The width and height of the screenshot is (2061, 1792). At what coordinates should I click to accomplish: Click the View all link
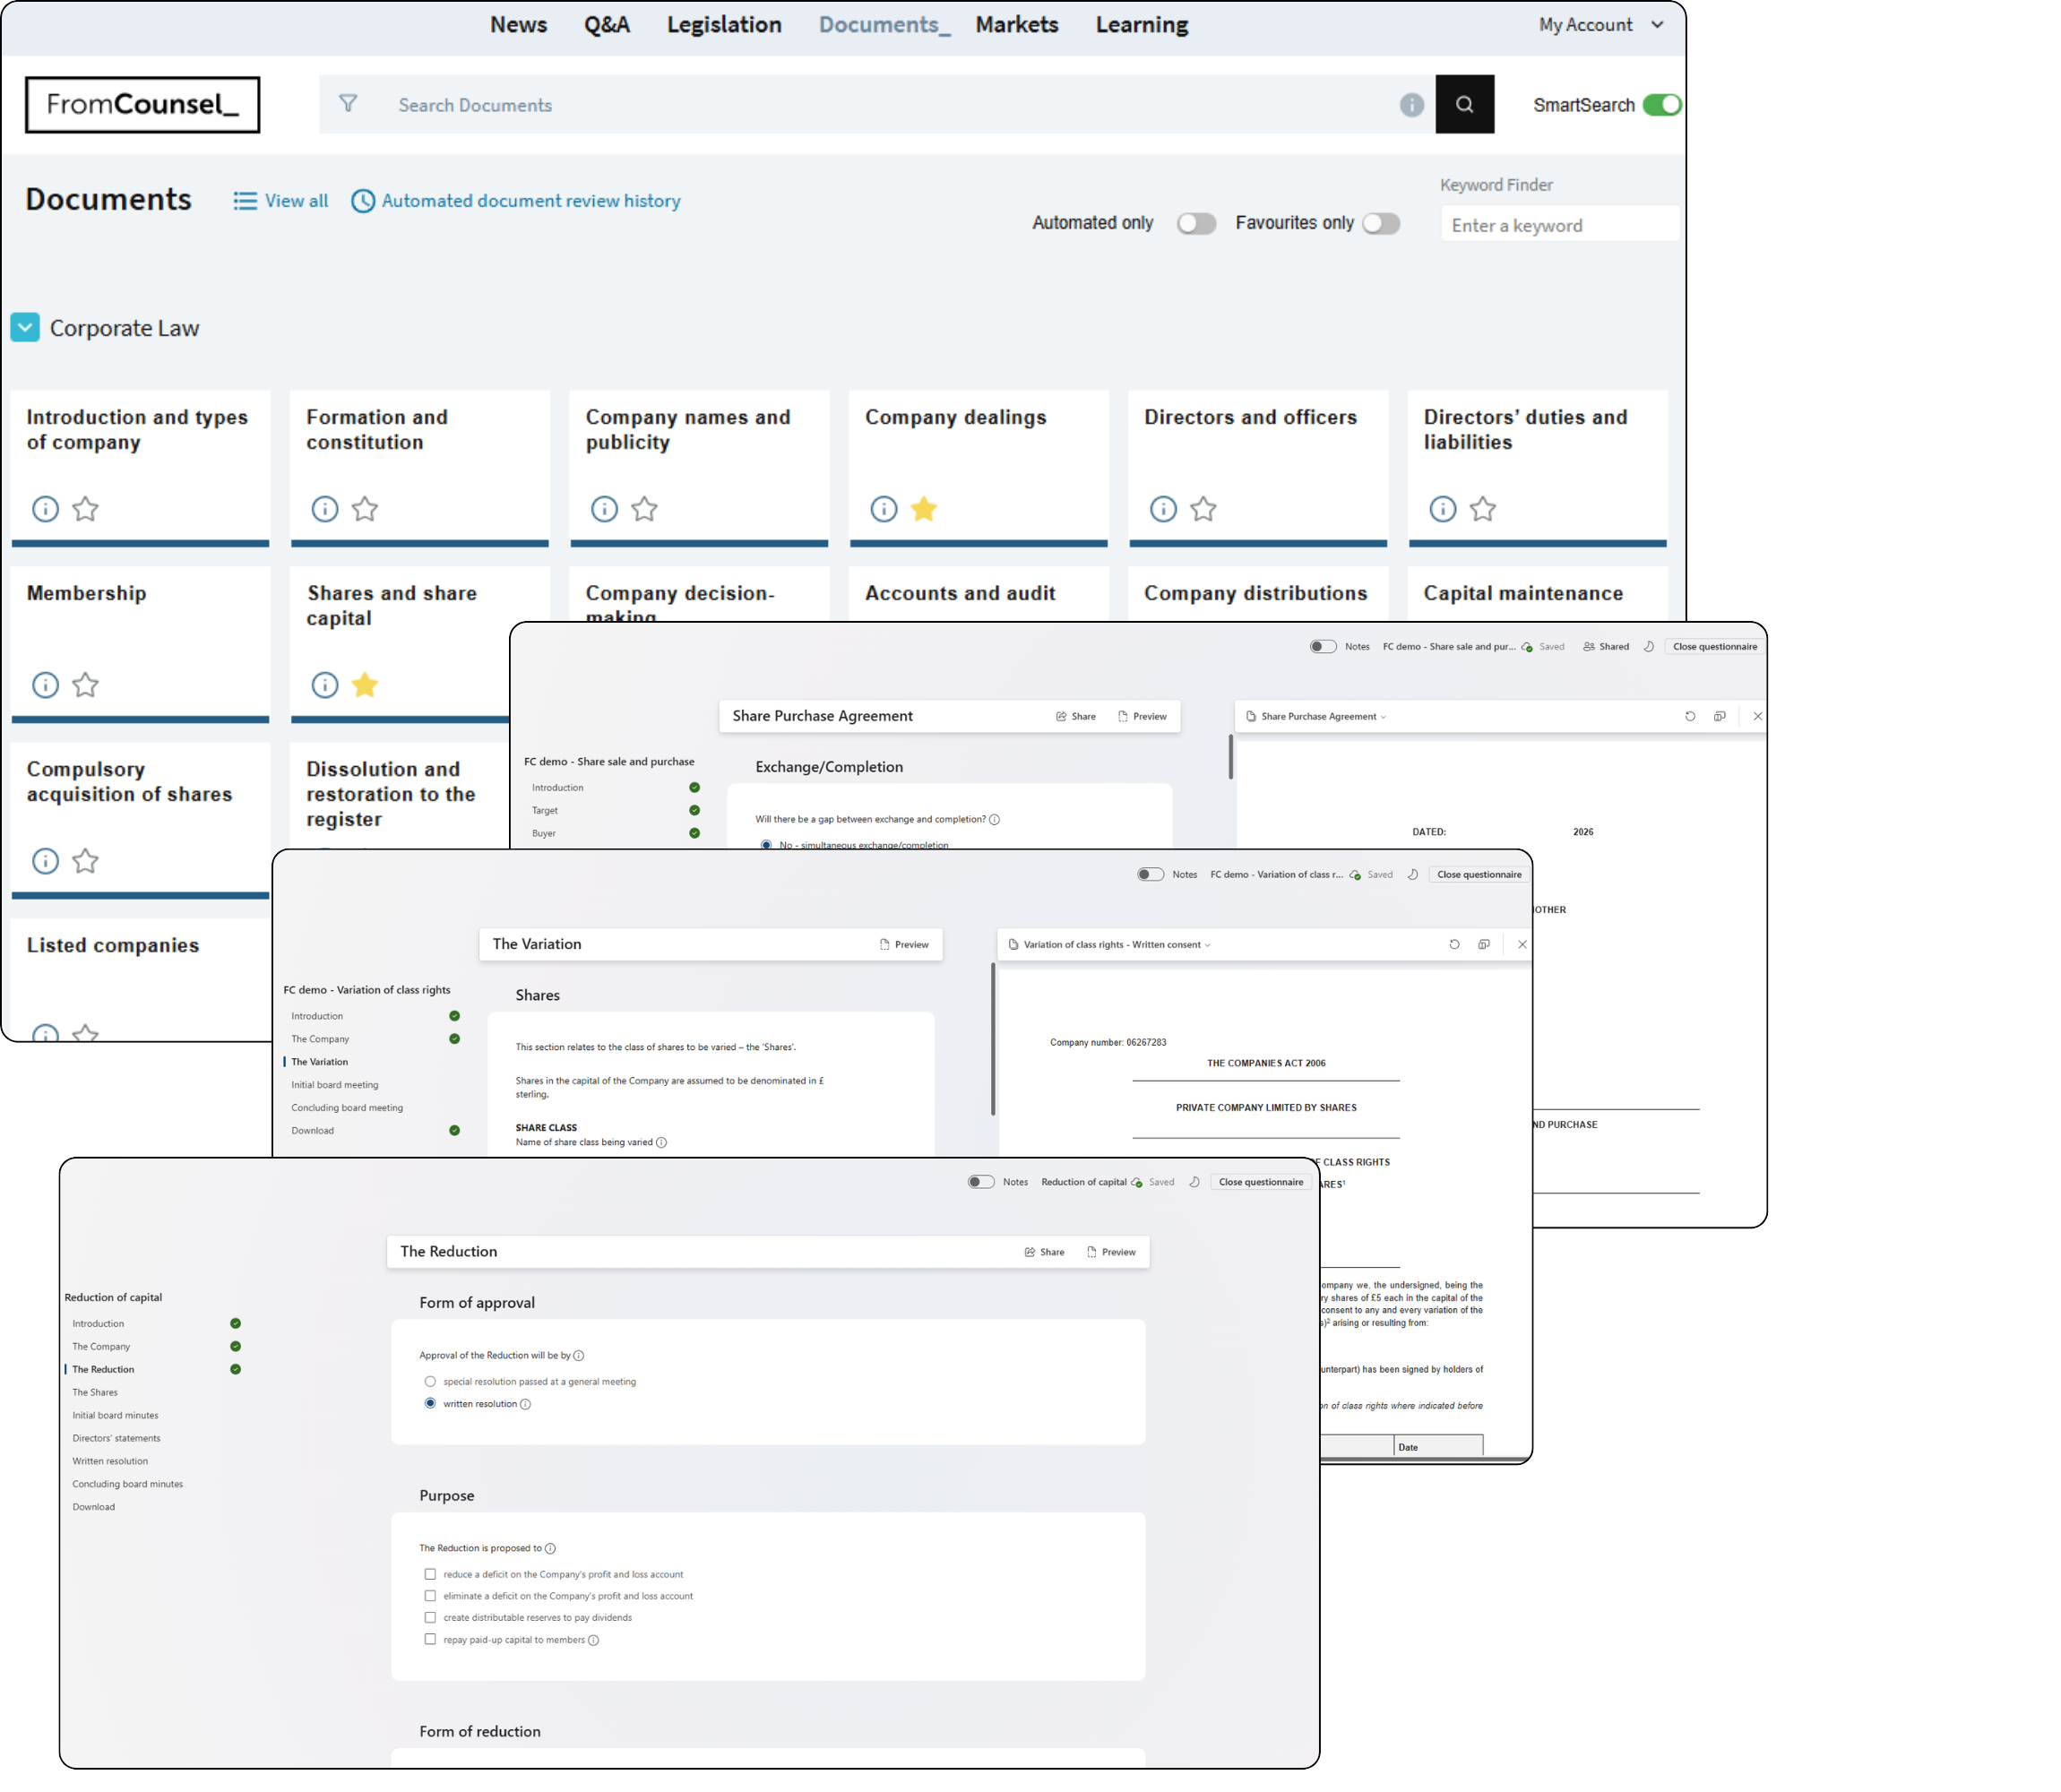point(281,201)
